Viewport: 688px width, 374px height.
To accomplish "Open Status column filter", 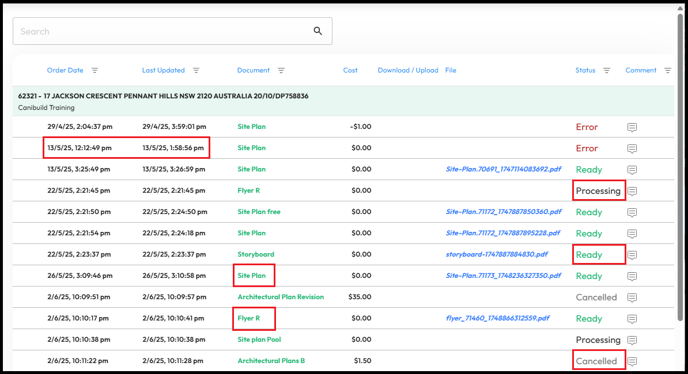I will point(607,70).
